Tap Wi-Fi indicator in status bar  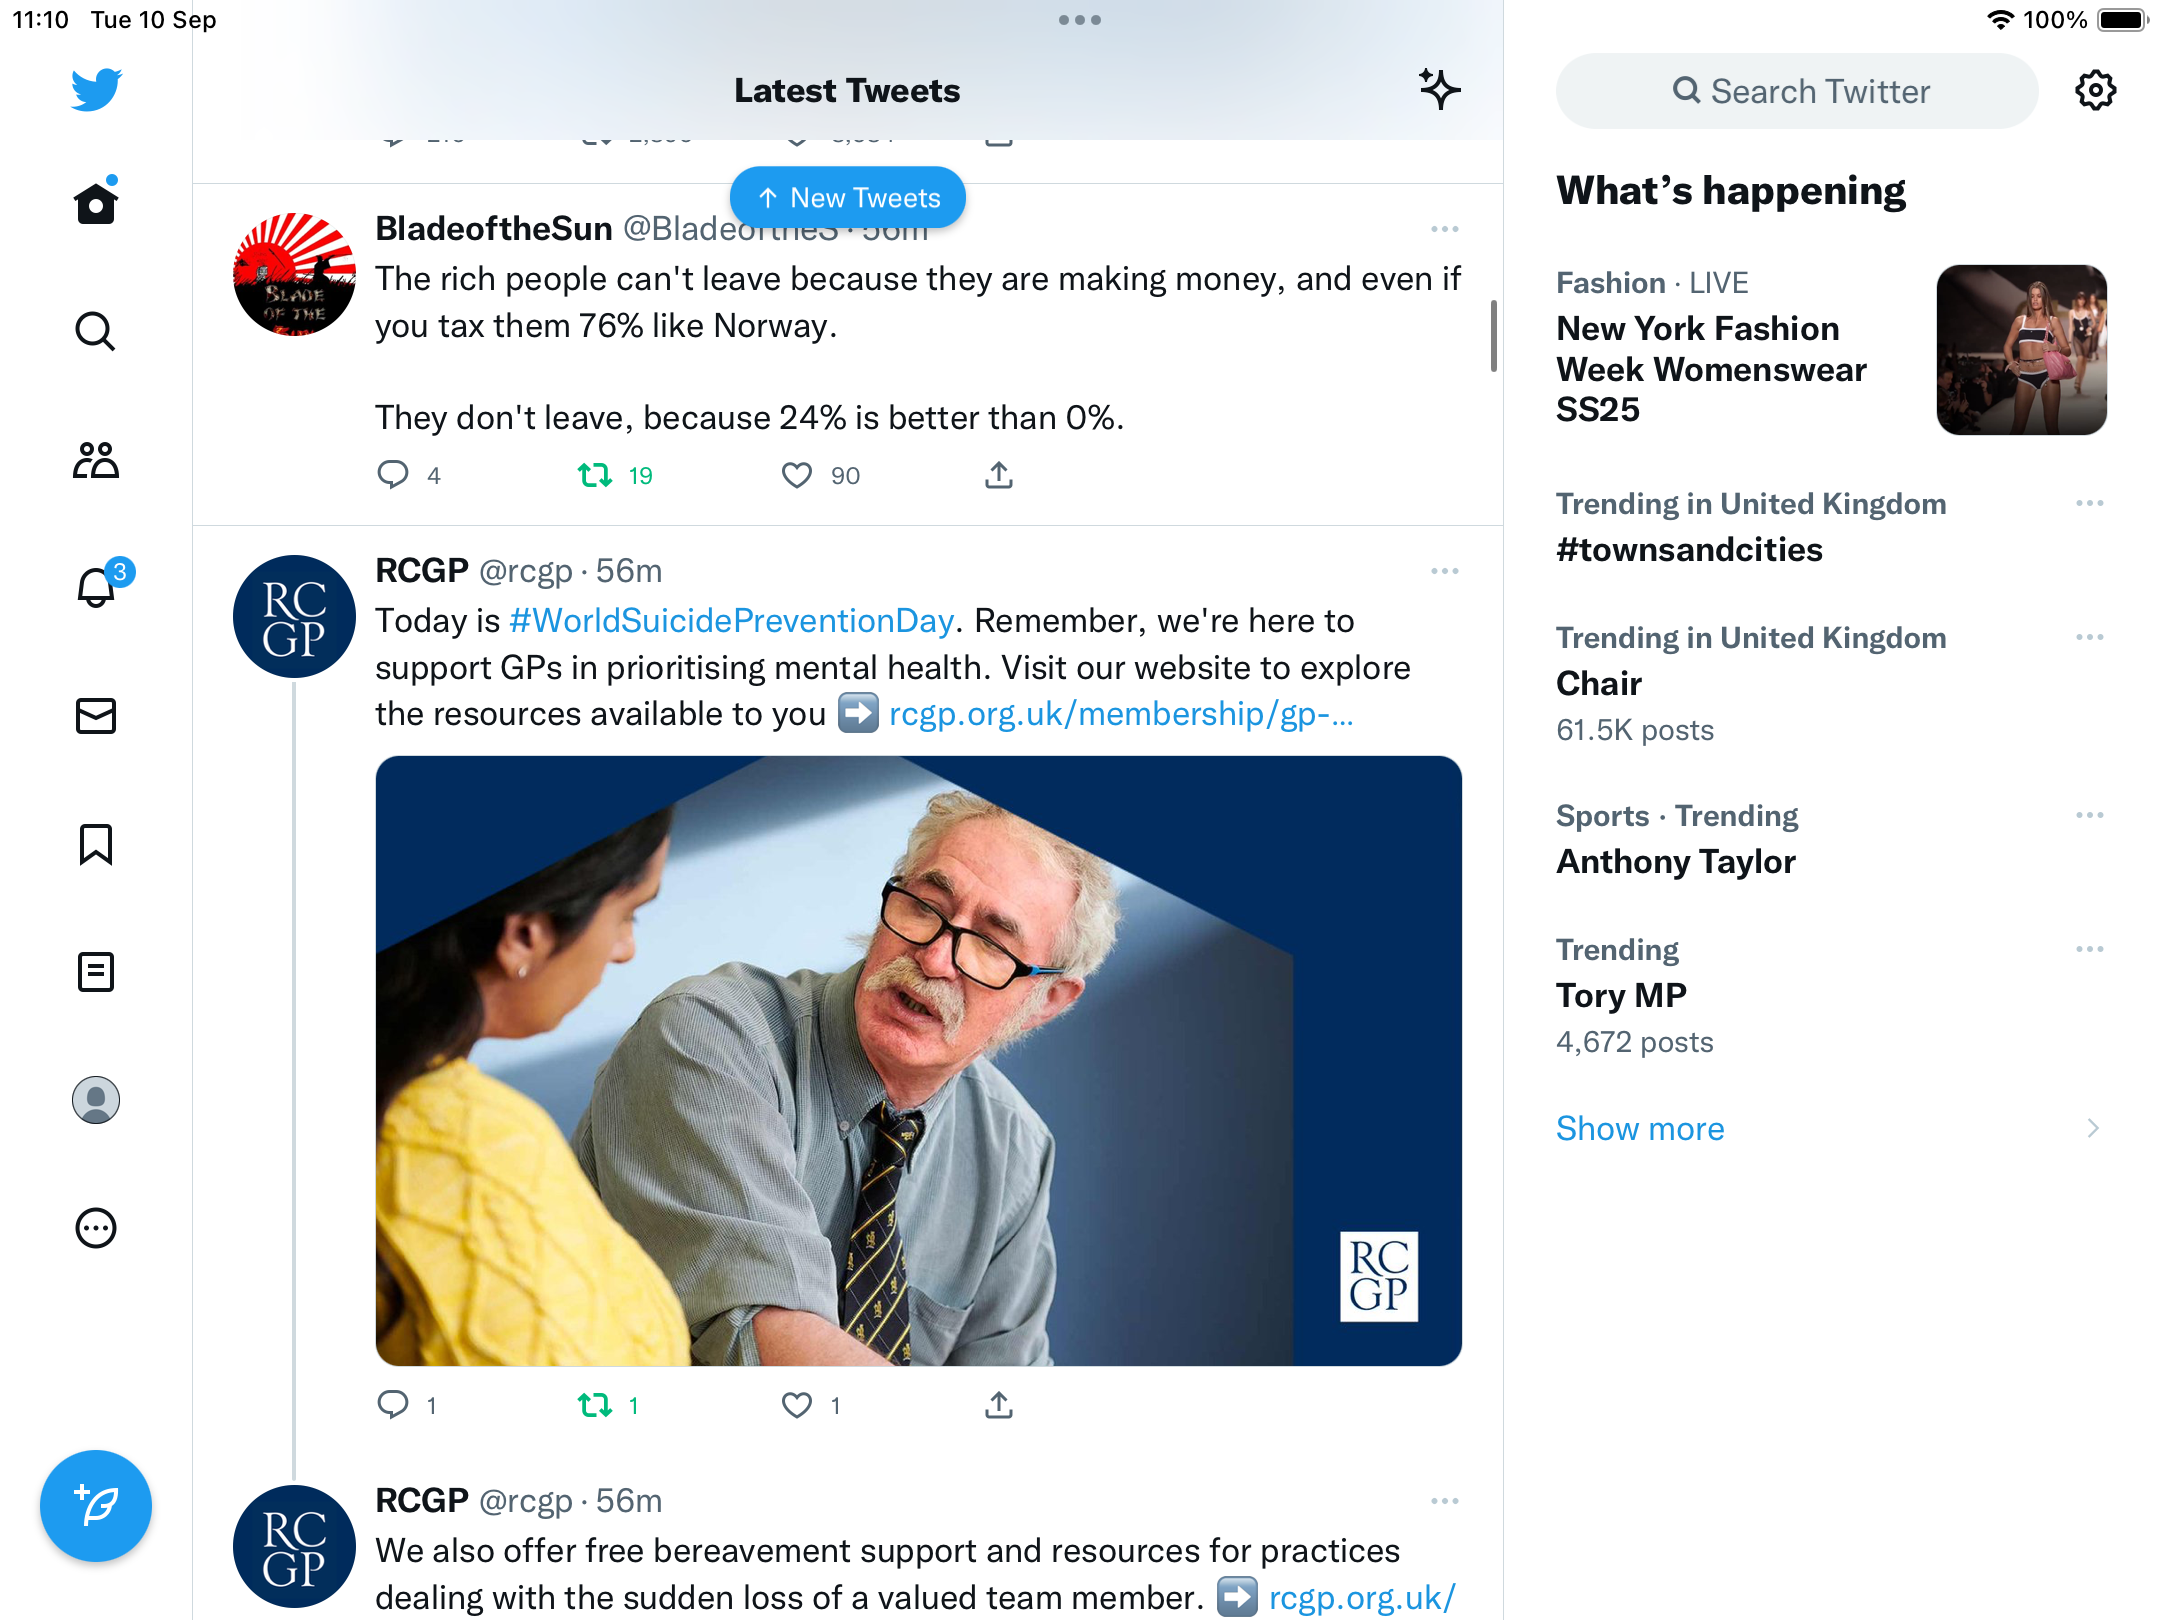(2000, 20)
